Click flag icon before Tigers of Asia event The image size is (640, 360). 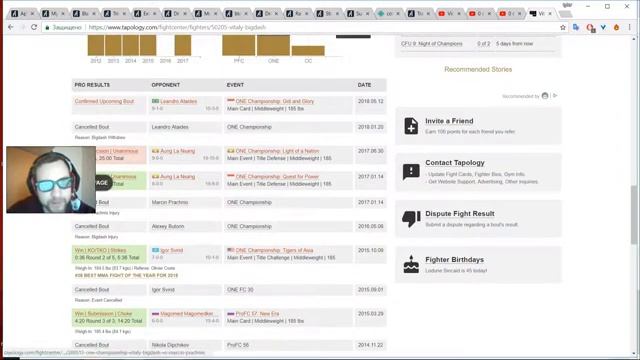231,250
